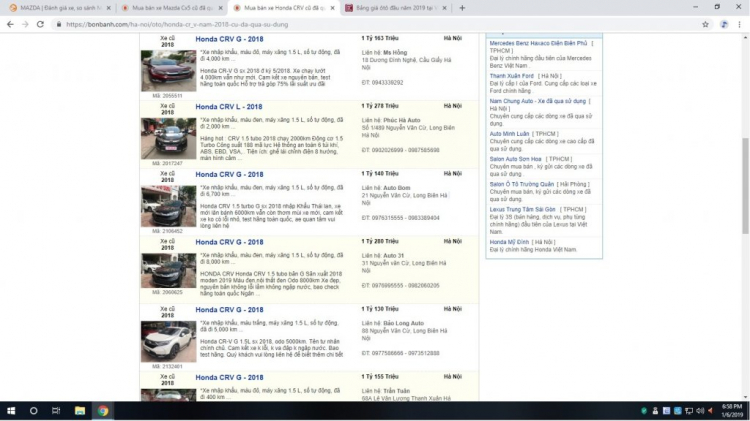Click the white Honda CRV thumbnail, Mã 2132401
Viewport: 750px width, 421px height.
point(168,342)
